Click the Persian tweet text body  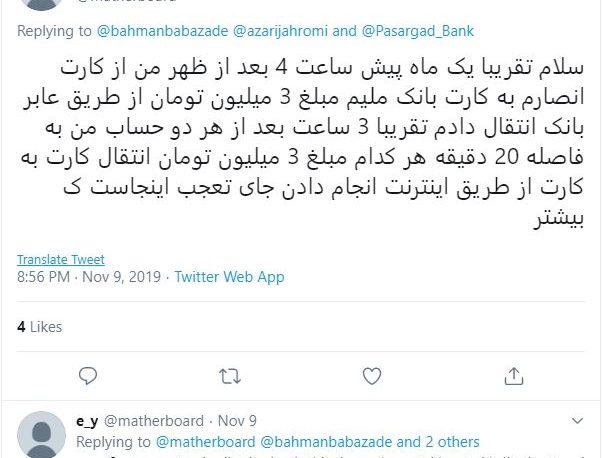click(x=302, y=143)
